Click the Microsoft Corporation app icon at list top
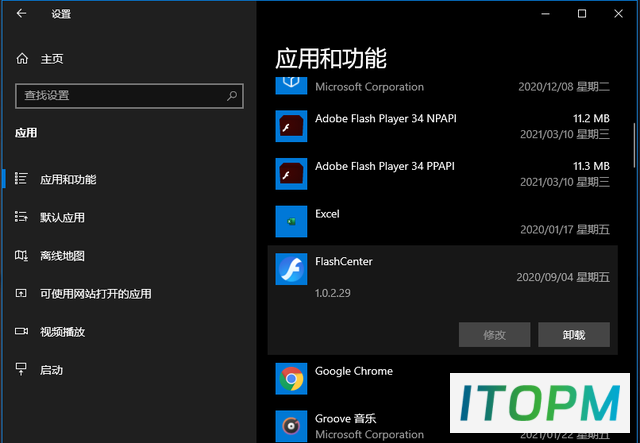Screen dimensions: 640x443 [291, 85]
